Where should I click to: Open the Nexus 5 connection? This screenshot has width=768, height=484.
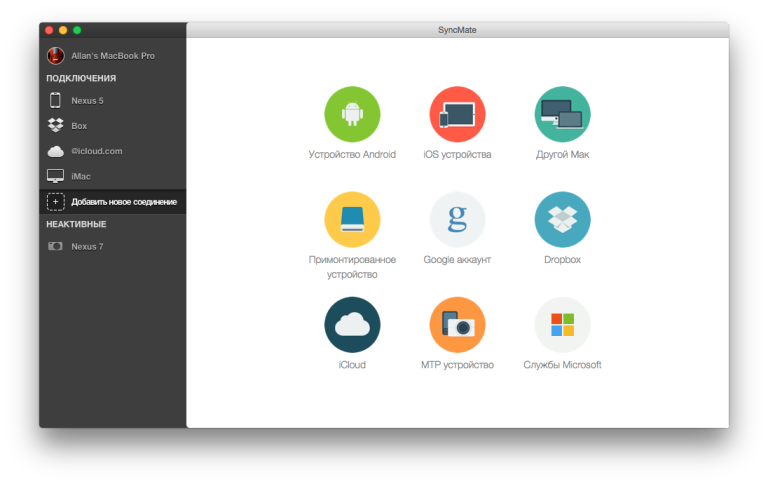tap(113, 100)
